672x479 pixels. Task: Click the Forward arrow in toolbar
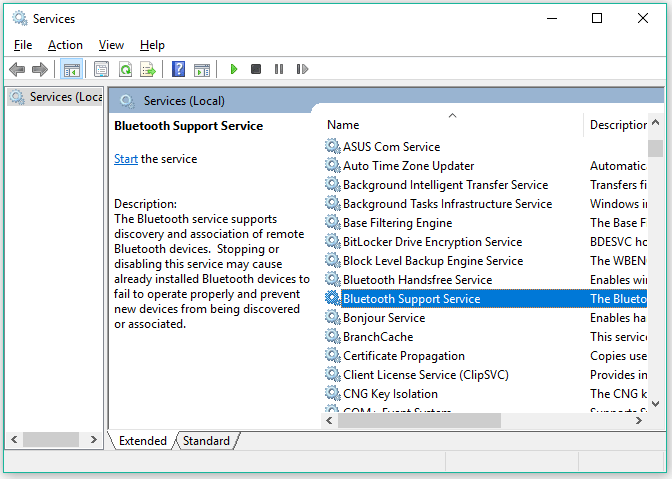[x=40, y=69]
